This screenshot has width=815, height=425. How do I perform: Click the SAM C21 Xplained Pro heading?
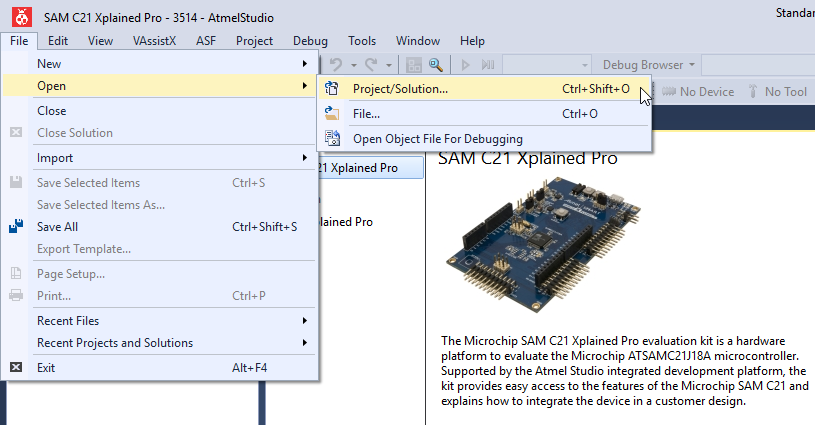click(528, 158)
